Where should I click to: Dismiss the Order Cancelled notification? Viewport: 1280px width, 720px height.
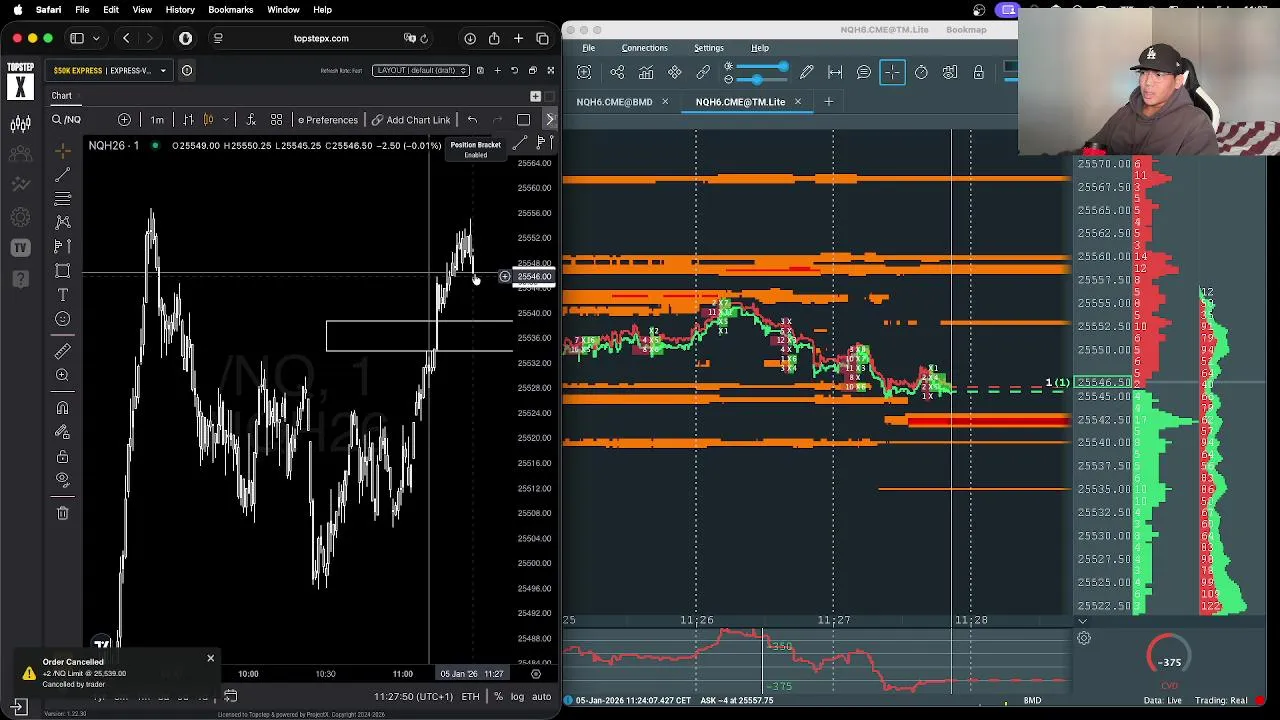click(x=210, y=658)
